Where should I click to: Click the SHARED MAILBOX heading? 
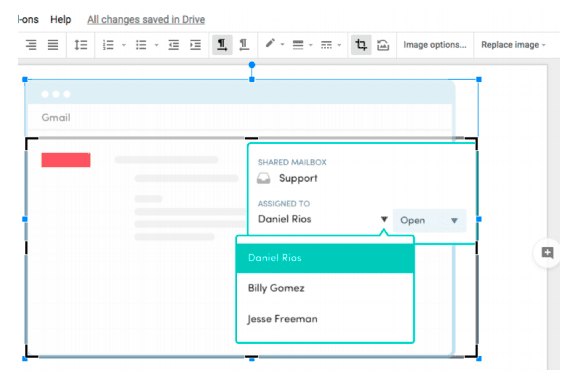292,162
